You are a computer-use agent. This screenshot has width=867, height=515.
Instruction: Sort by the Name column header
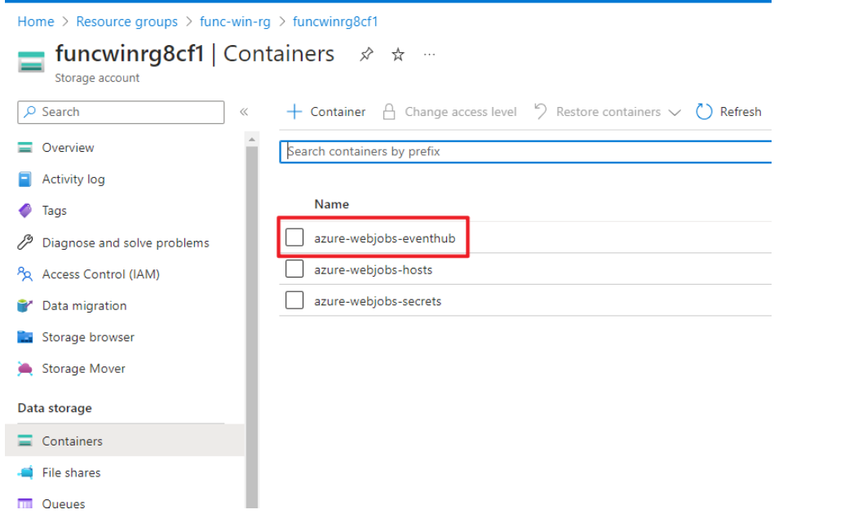click(331, 204)
